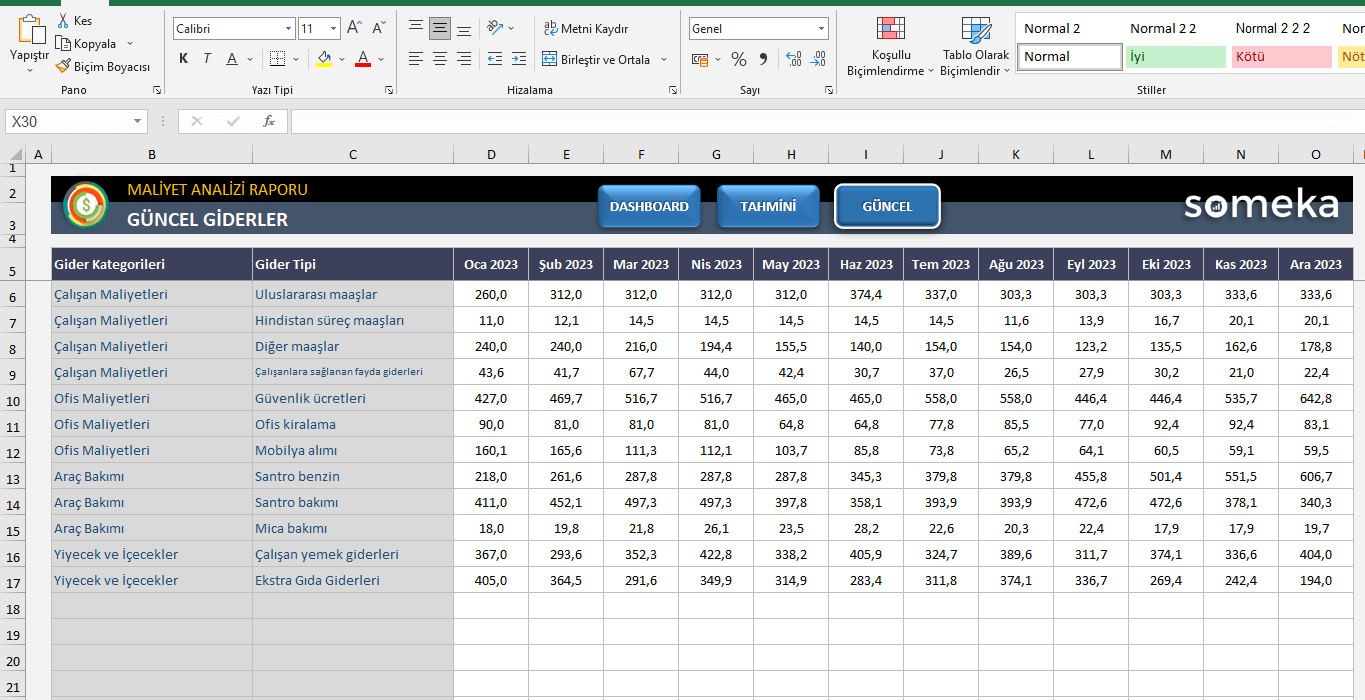Increase decimal places

[794, 60]
